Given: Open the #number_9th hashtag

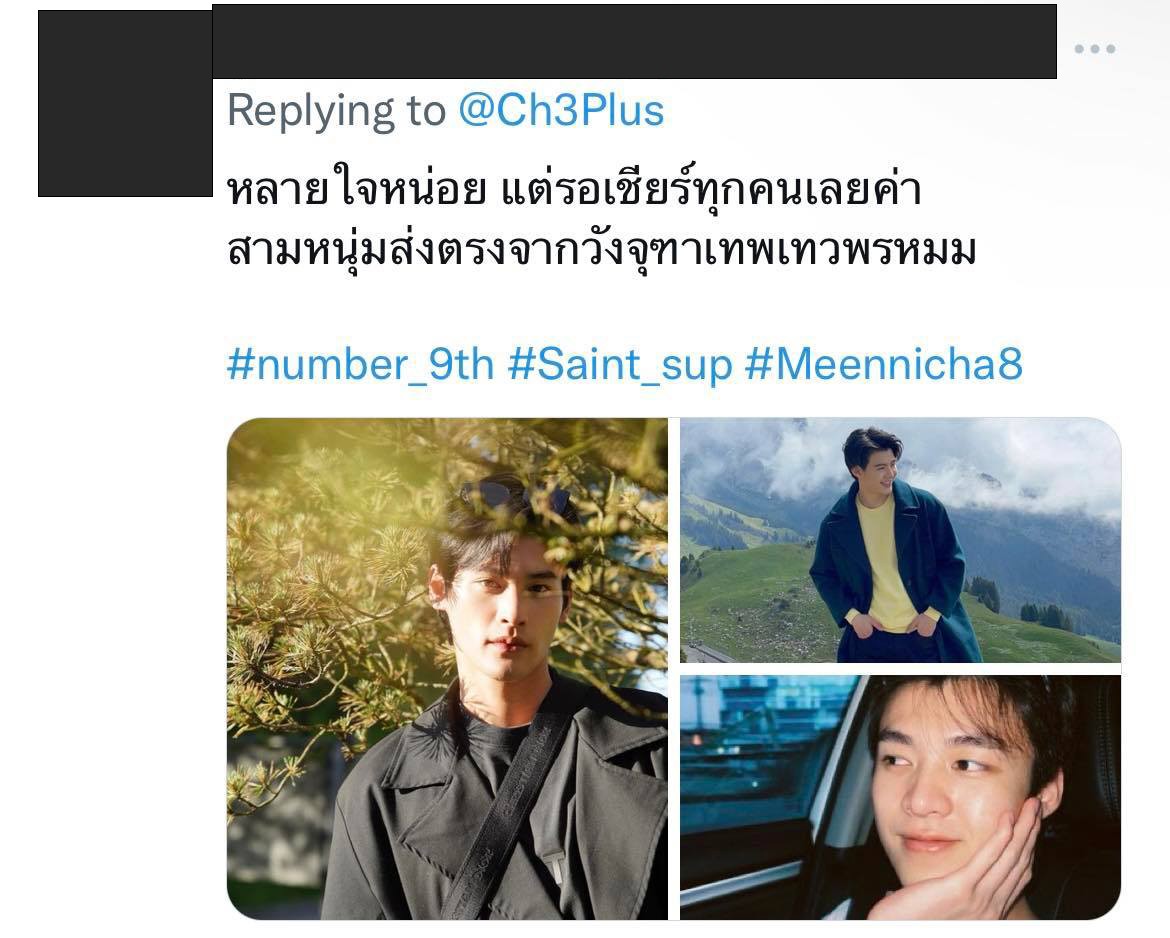Looking at the screenshot, I should click(360, 365).
